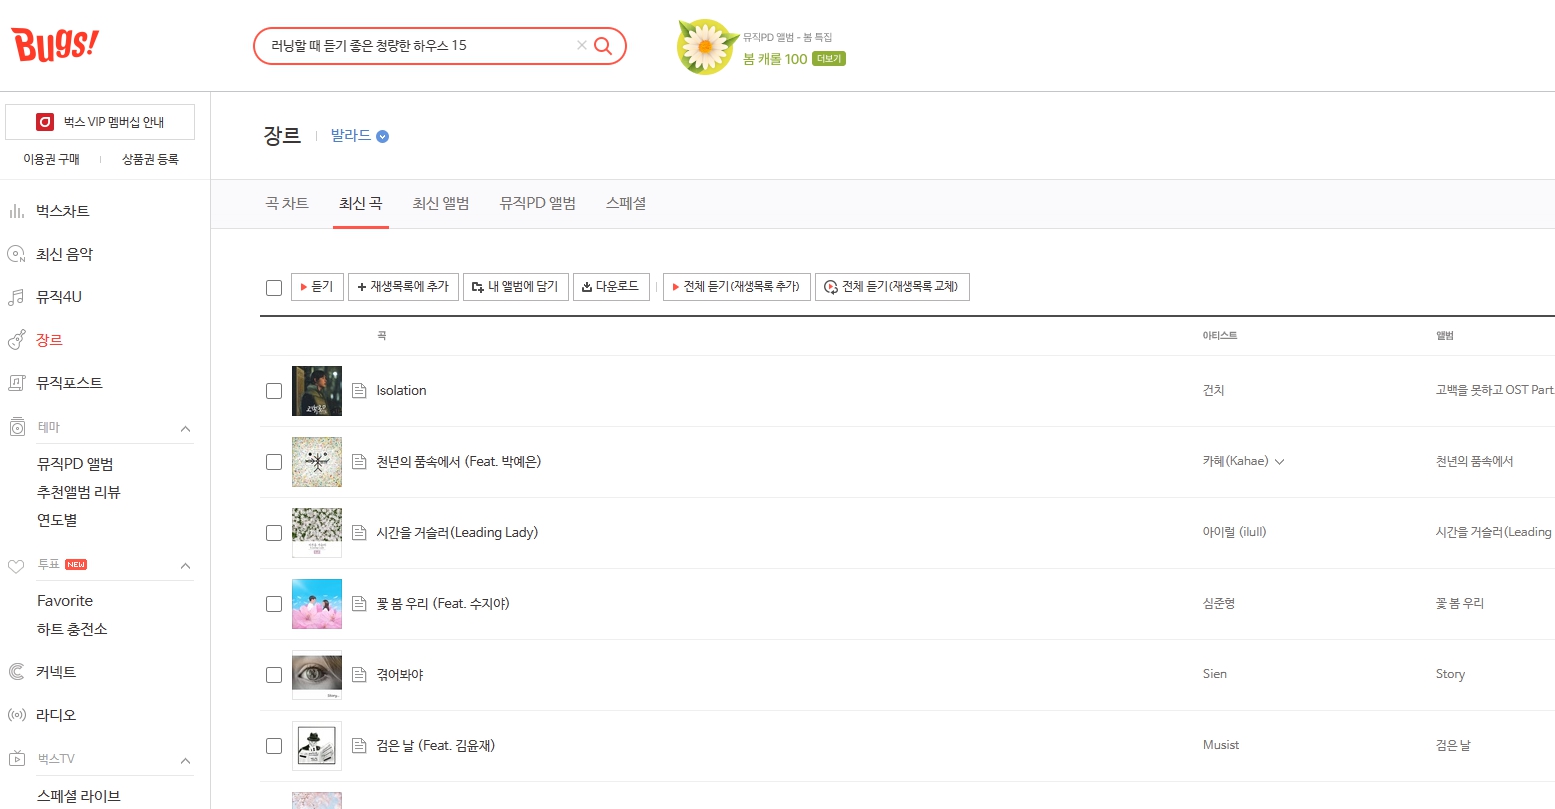Click 전체 듣기(재생목록 교체) button
Image resolution: width=1555 pixels, height=809 pixels.
click(892, 287)
